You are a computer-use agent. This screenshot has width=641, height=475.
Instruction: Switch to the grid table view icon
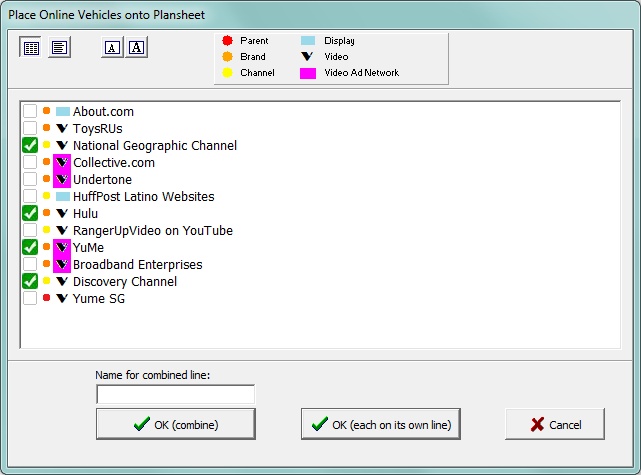tap(31, 47)
